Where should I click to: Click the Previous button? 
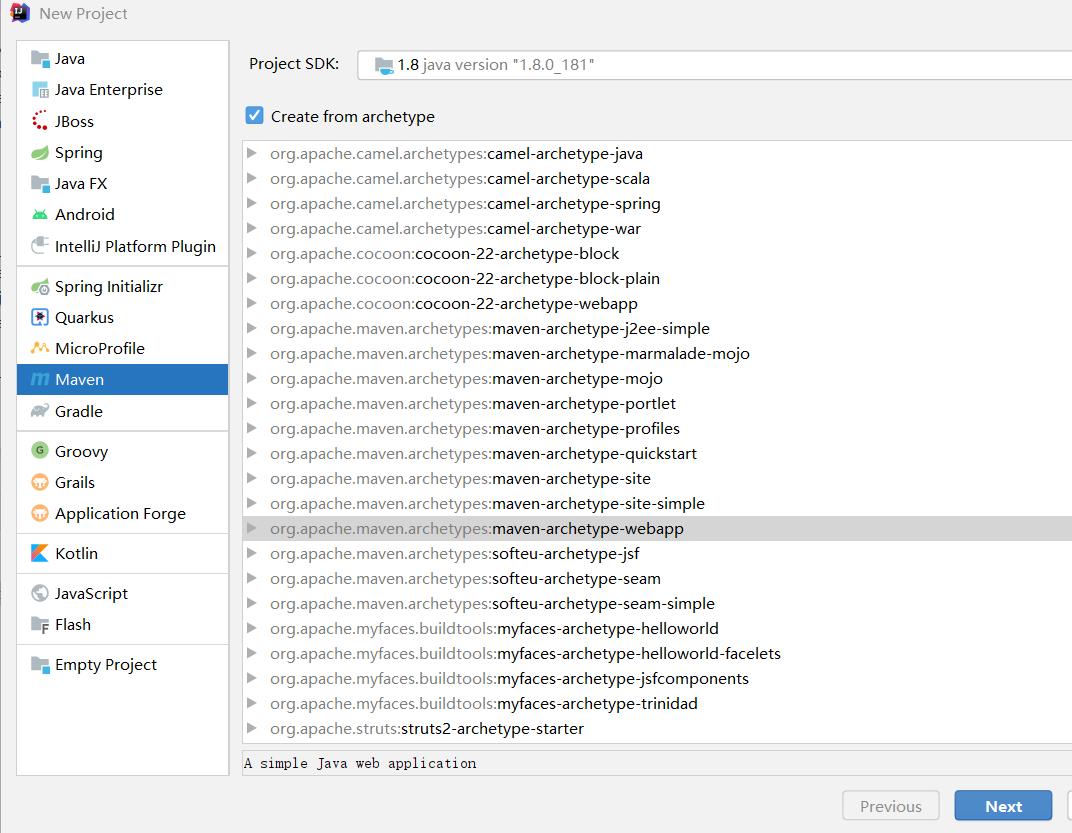point(891,806)
